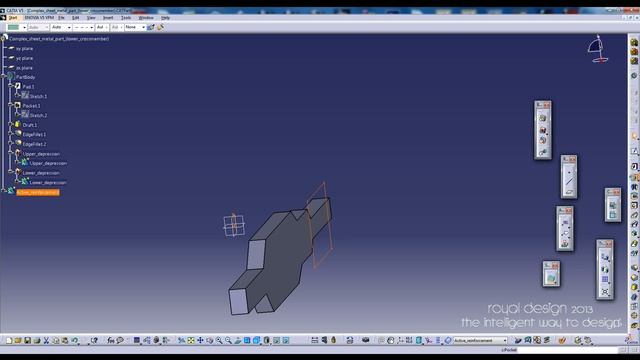Click the Zoom In magnifier icon
This screenshot has height=360, width=640.
[x=219, y=340]
